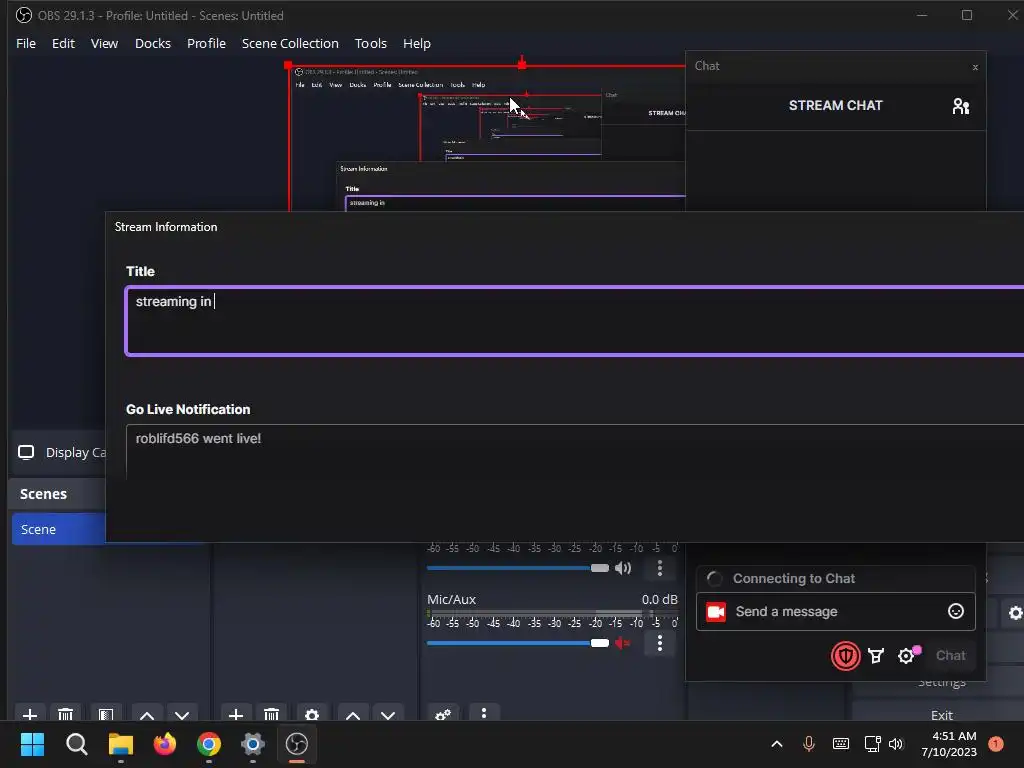Open the Scene Collection menu
This screenshot has width=1024, height=768.
[x=290, y=43]
